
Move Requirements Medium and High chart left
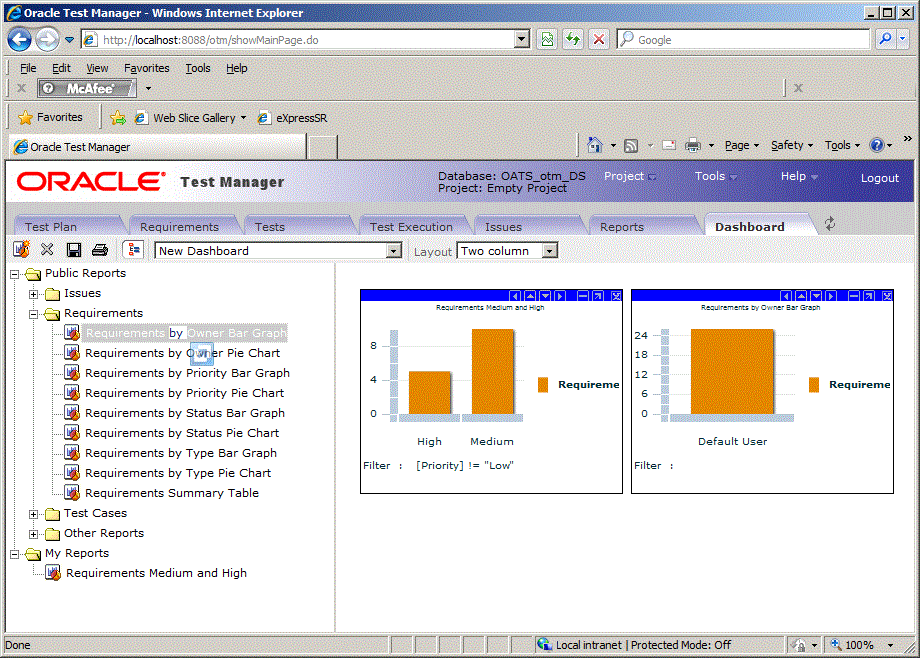(x=515, y=296)
